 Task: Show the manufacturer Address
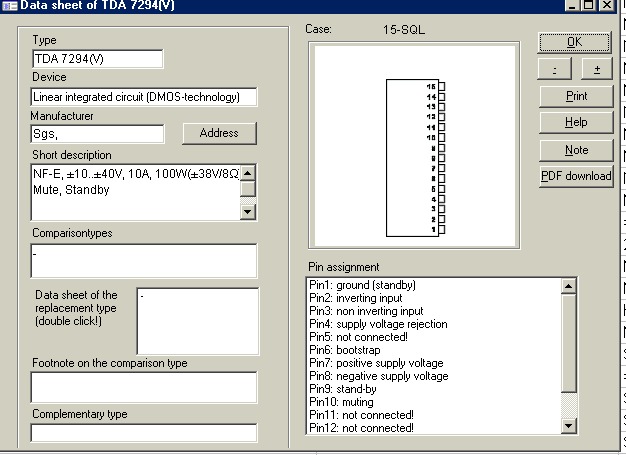(x=219, y=133)
